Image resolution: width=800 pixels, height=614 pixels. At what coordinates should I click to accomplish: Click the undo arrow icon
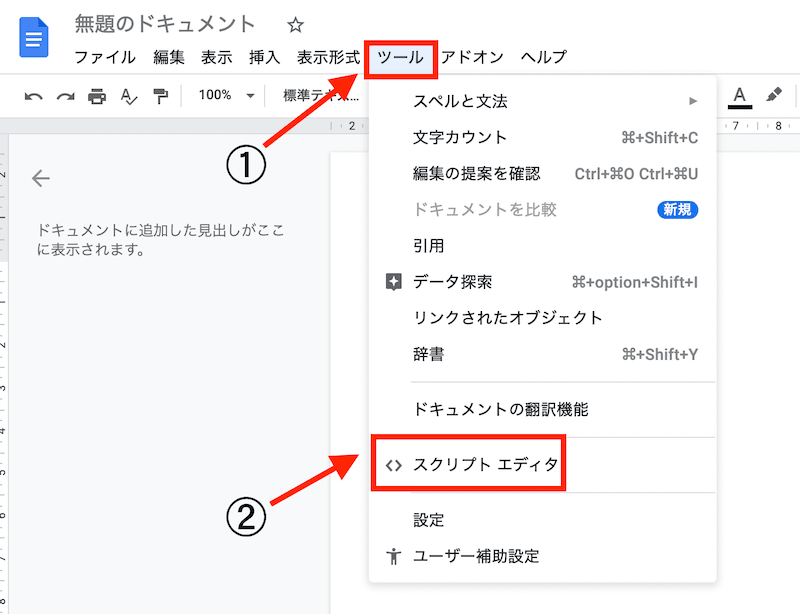tap(34, 96)
